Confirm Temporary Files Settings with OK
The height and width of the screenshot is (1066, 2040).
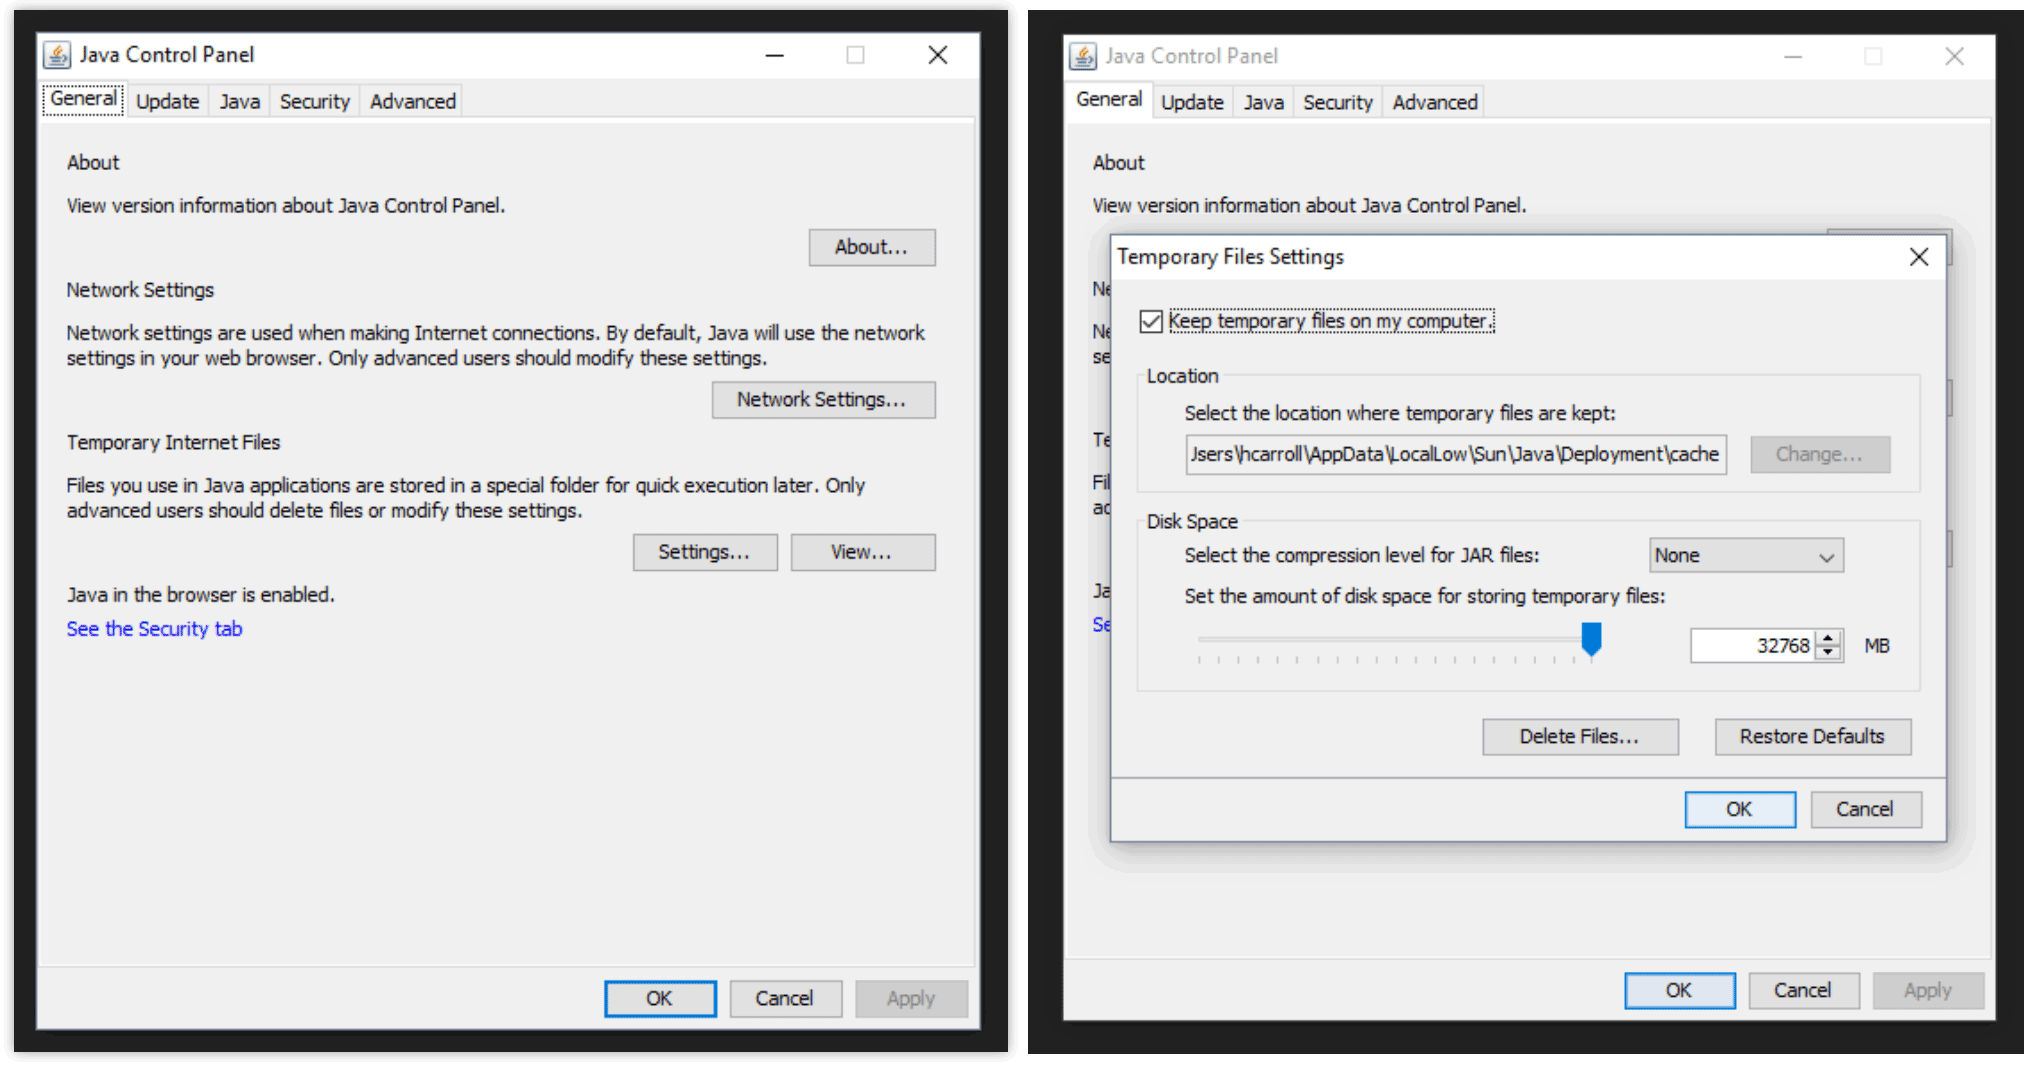(x=1739, y=809)
